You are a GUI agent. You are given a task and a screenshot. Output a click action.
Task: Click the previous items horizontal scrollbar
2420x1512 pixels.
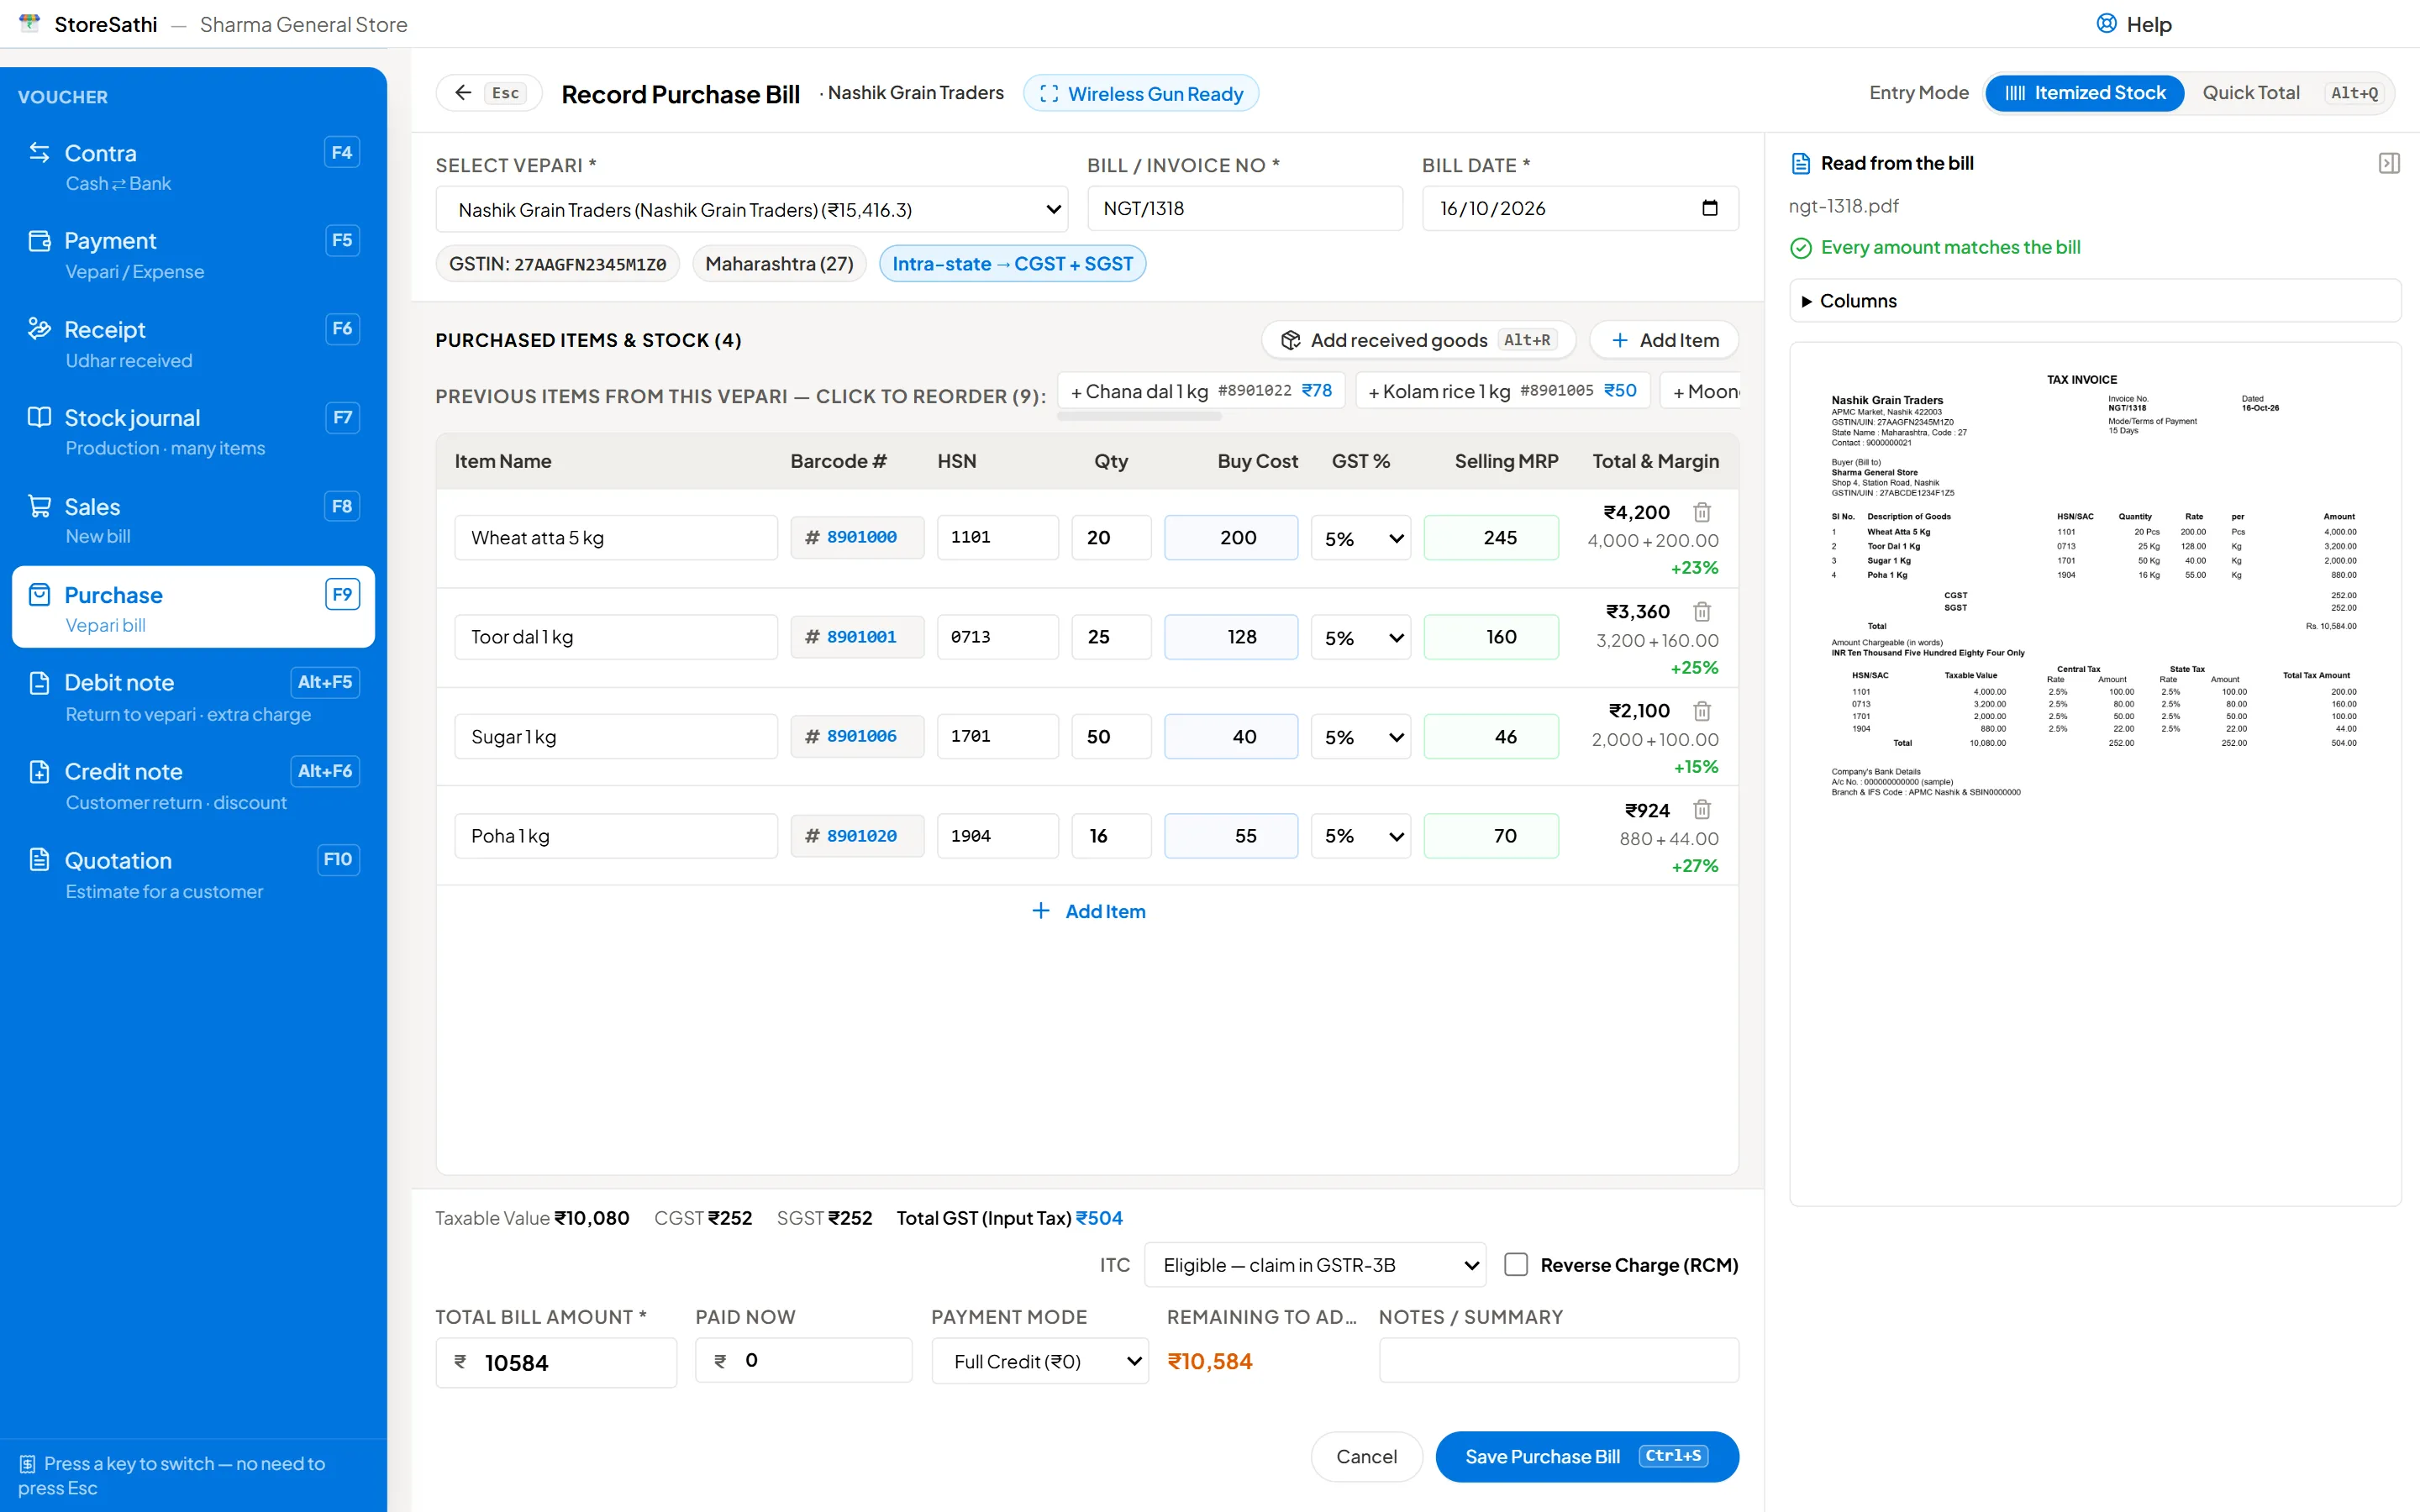click(1139, 416)
